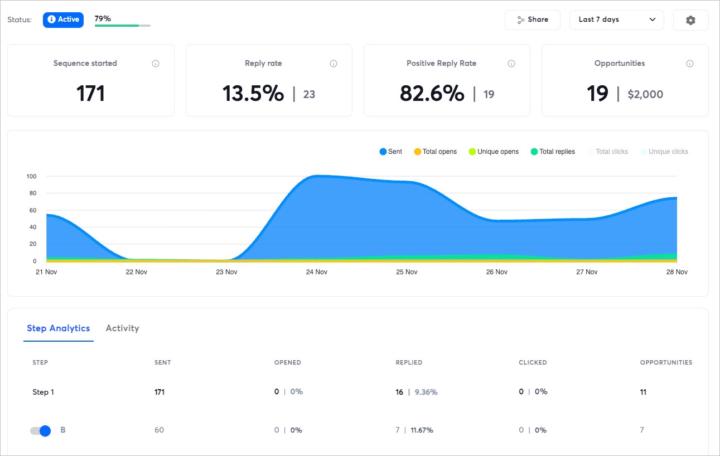
Task: Toggle Total opens legend item
Action: pyautogui.click(x=435, y=151)
